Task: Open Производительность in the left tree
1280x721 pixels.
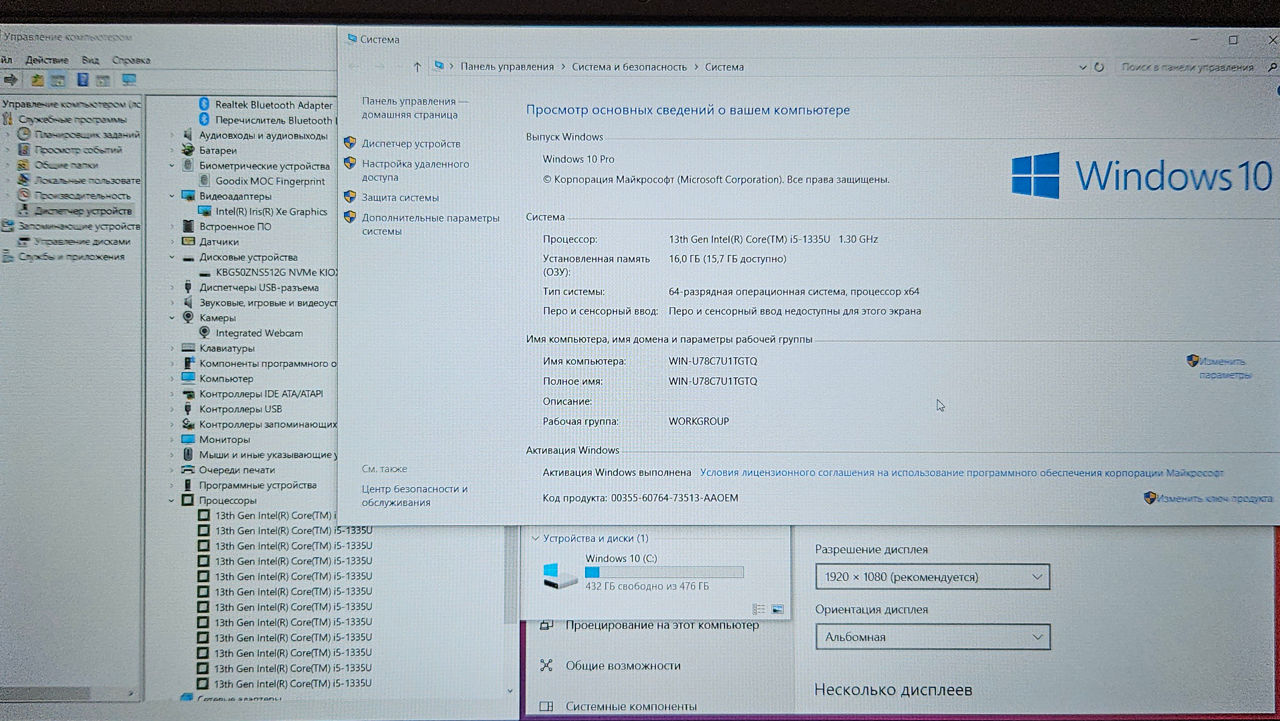Action: coord(82,196)
